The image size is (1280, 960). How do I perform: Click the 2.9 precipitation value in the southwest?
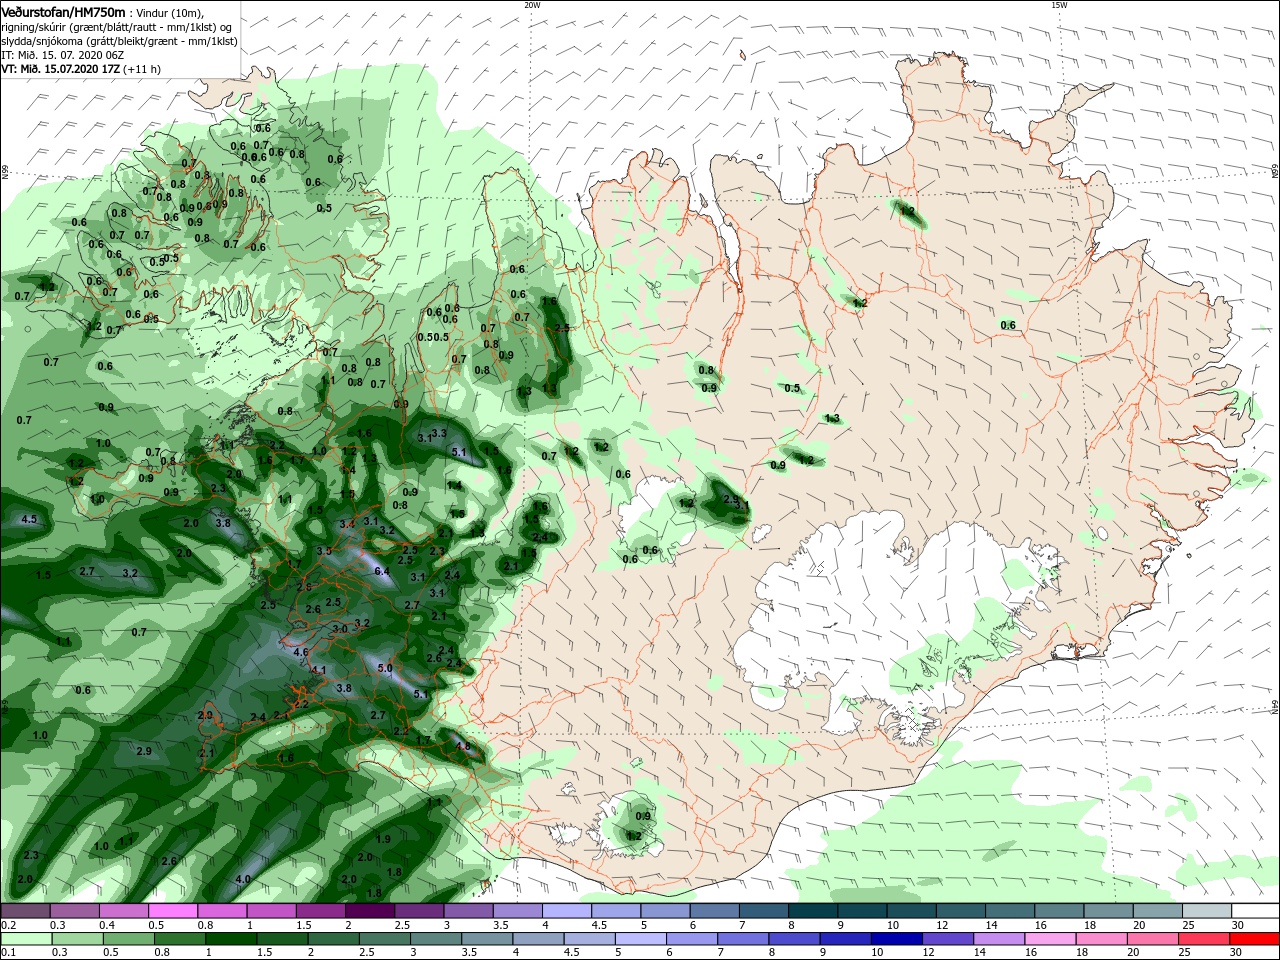[x=143, y=751]
